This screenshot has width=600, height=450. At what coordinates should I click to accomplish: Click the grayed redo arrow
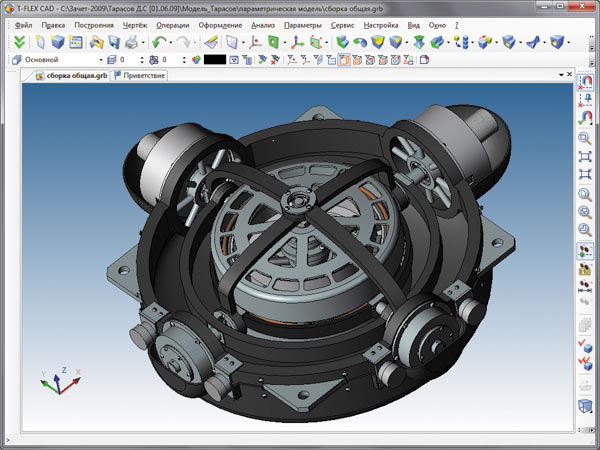(184, 42)
